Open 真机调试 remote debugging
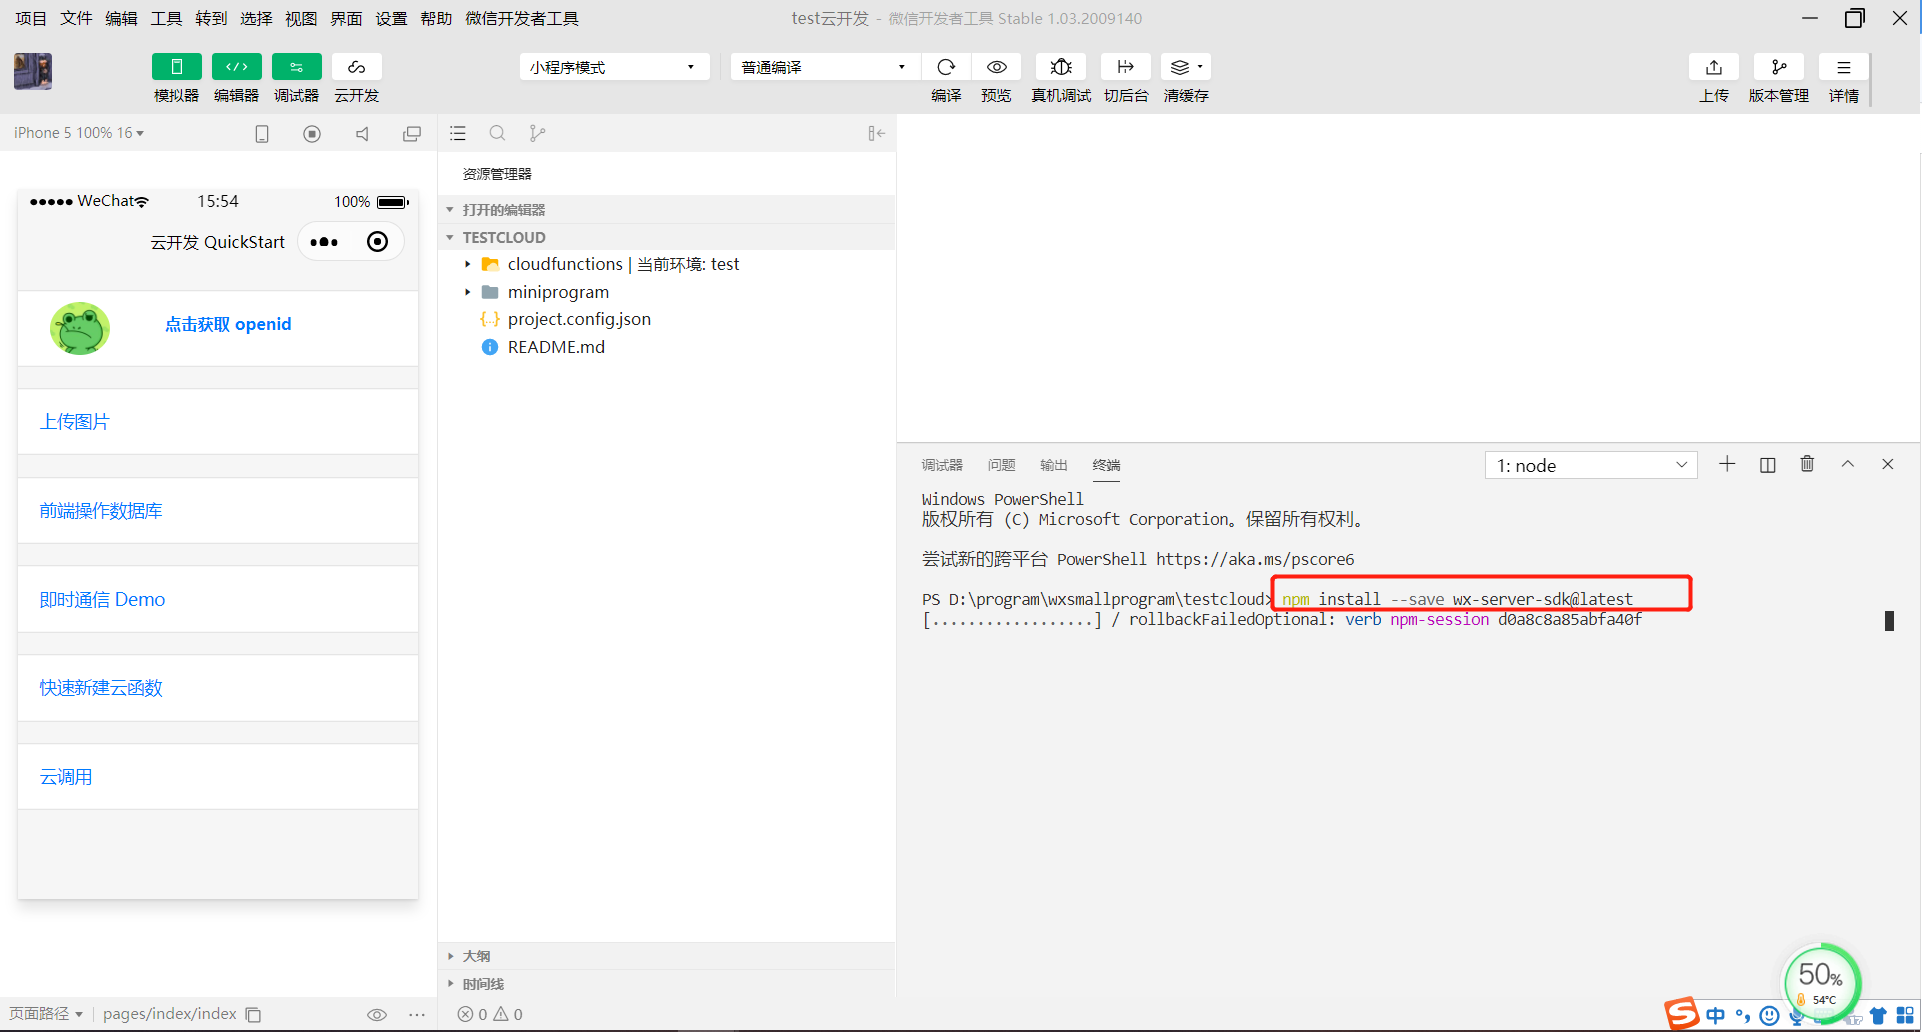 pyautogui.click(x=1060, y=66)
